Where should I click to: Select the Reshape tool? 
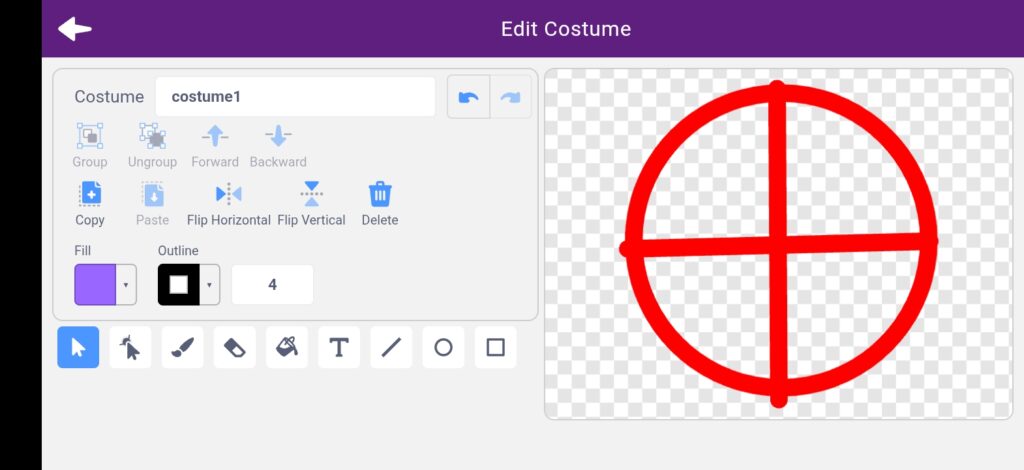coord(130,347)
